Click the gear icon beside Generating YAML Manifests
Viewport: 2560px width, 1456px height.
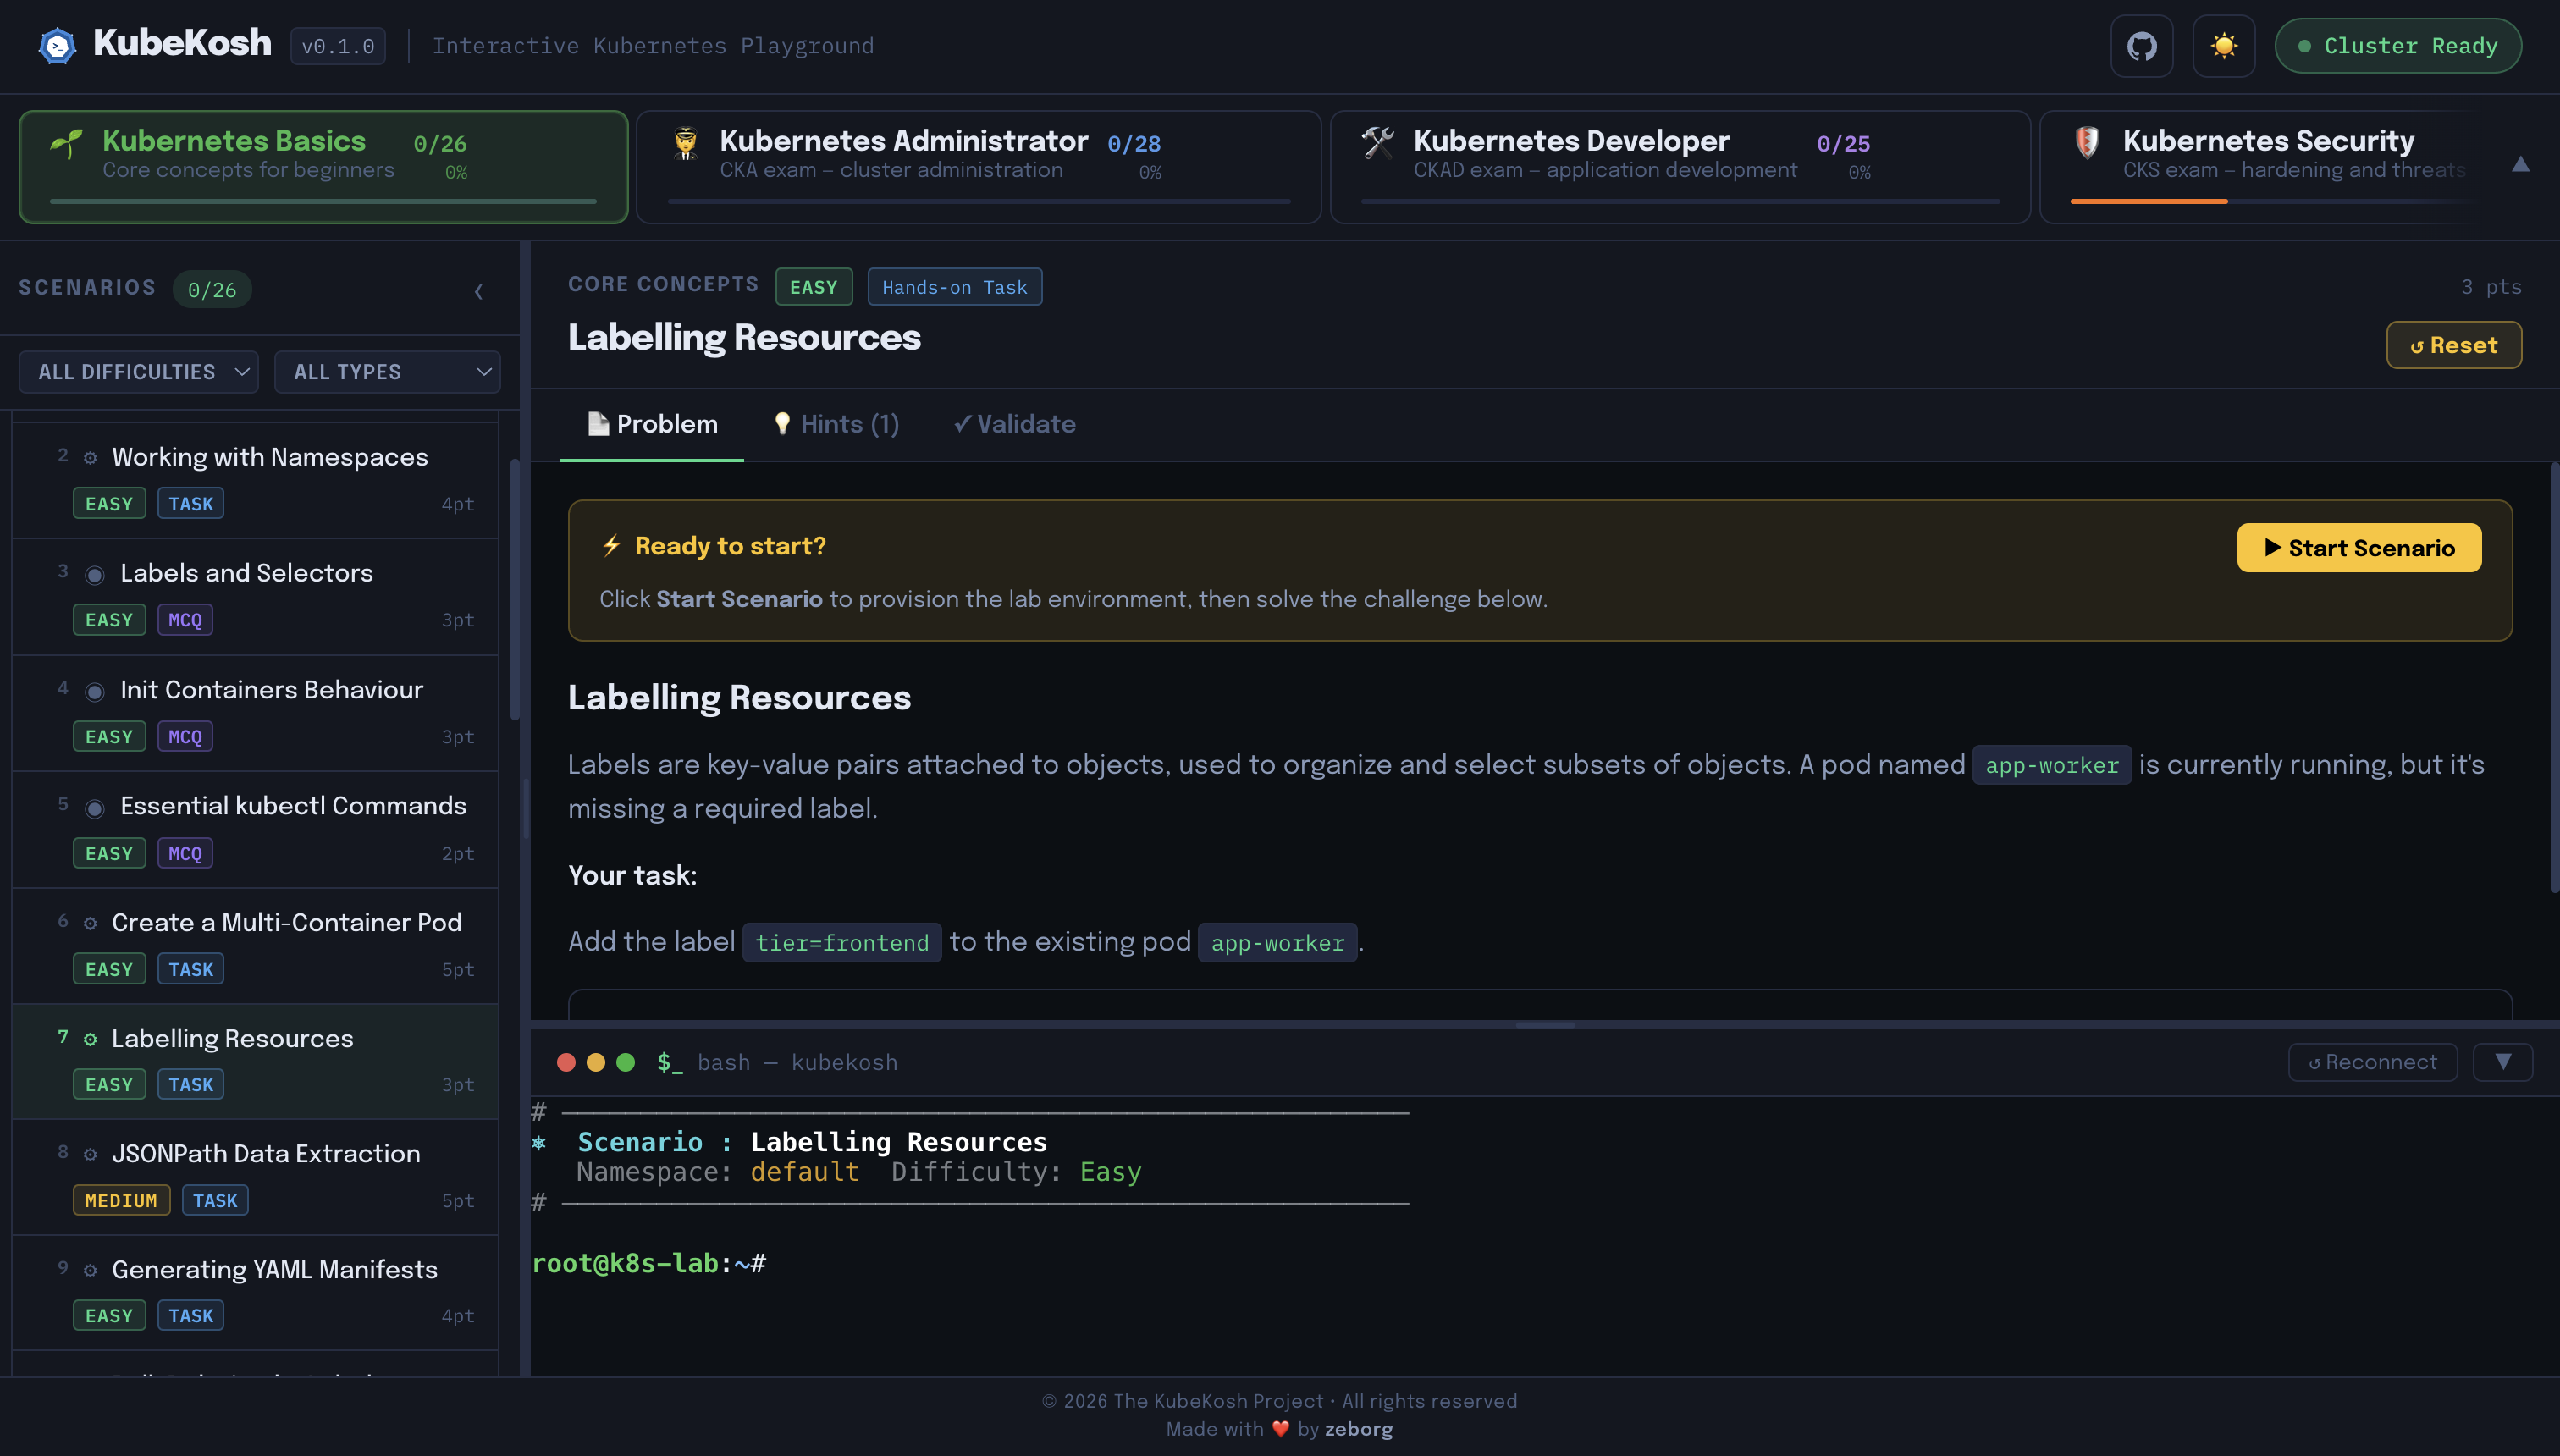coord(90,1270)
